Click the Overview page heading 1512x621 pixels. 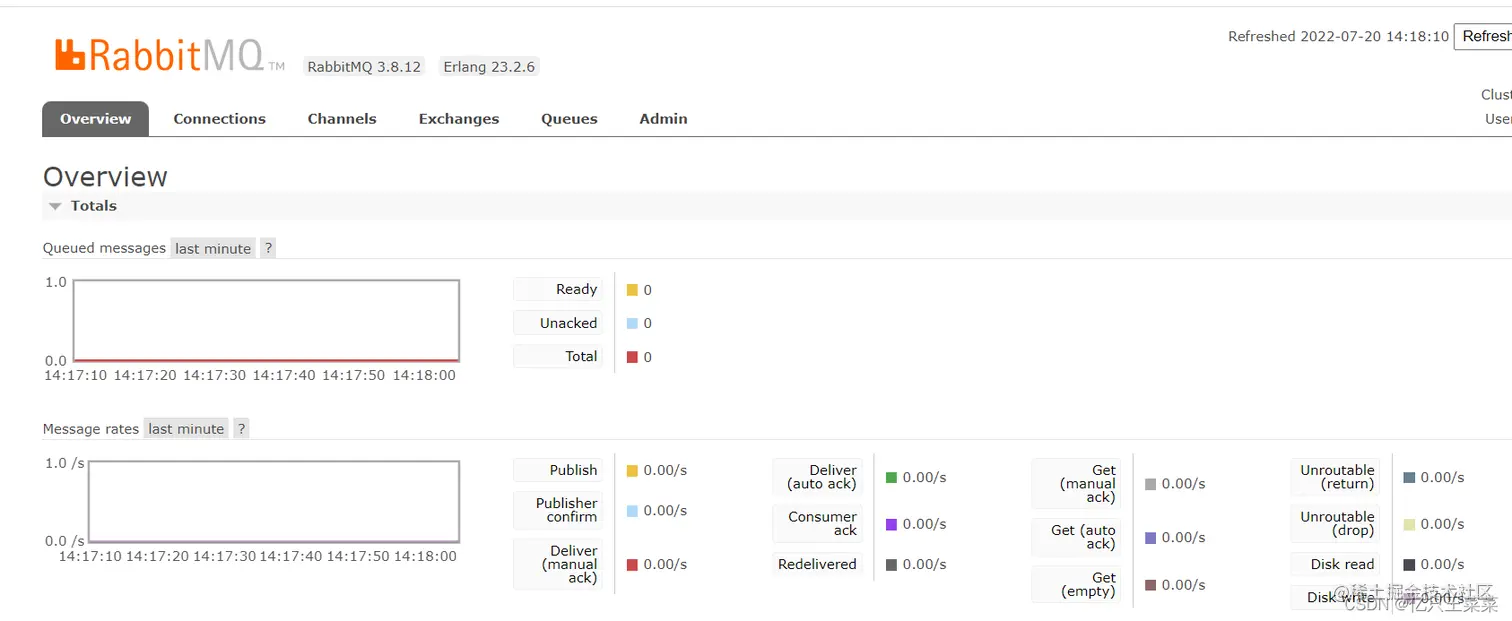105,177
